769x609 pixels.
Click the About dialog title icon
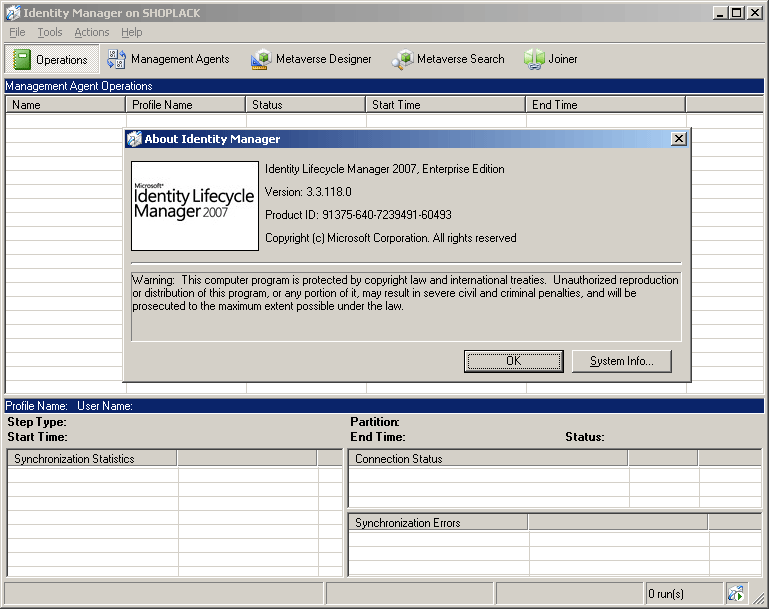tap(134, 139)
